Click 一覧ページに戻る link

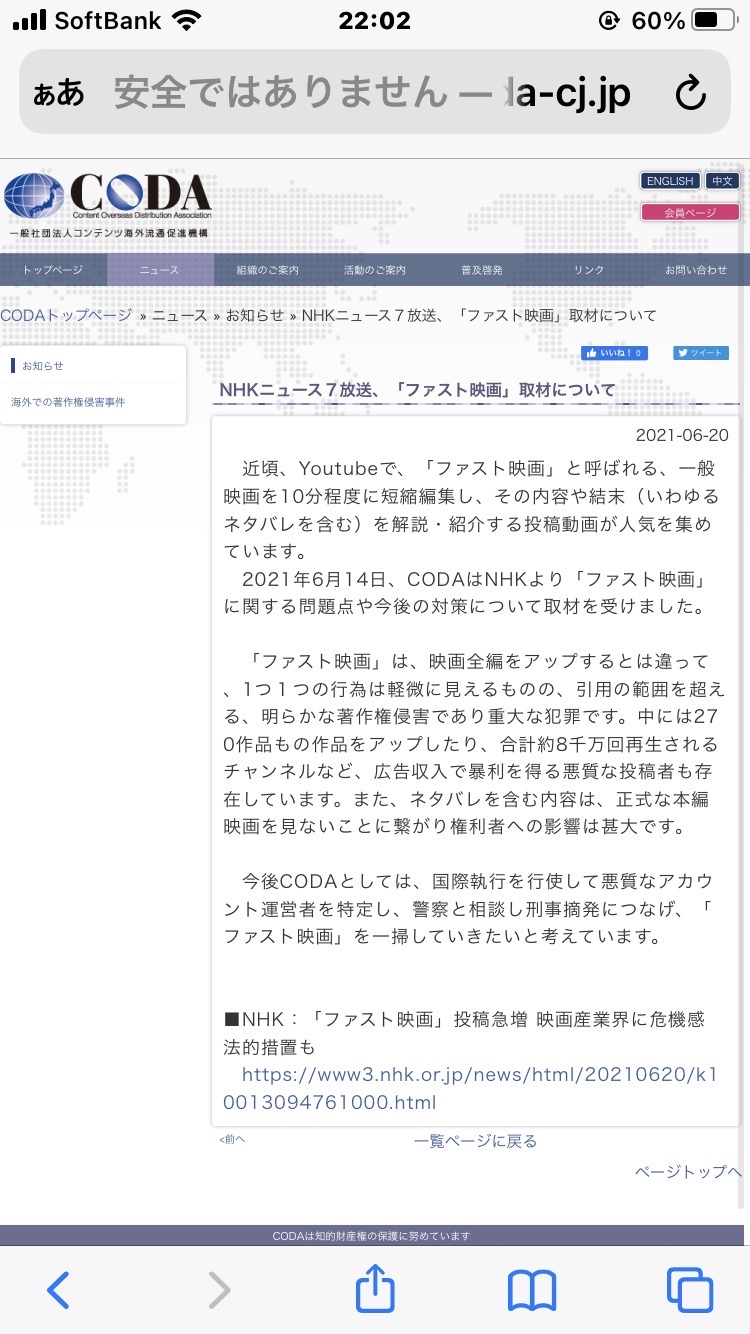pos(476,1141)
